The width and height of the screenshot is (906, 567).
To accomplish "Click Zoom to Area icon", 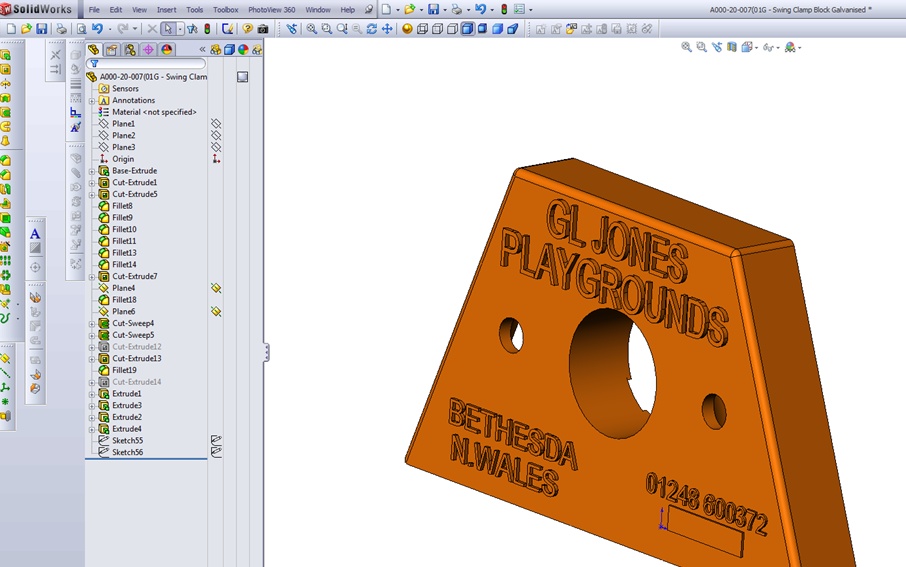I will [326, 28].
